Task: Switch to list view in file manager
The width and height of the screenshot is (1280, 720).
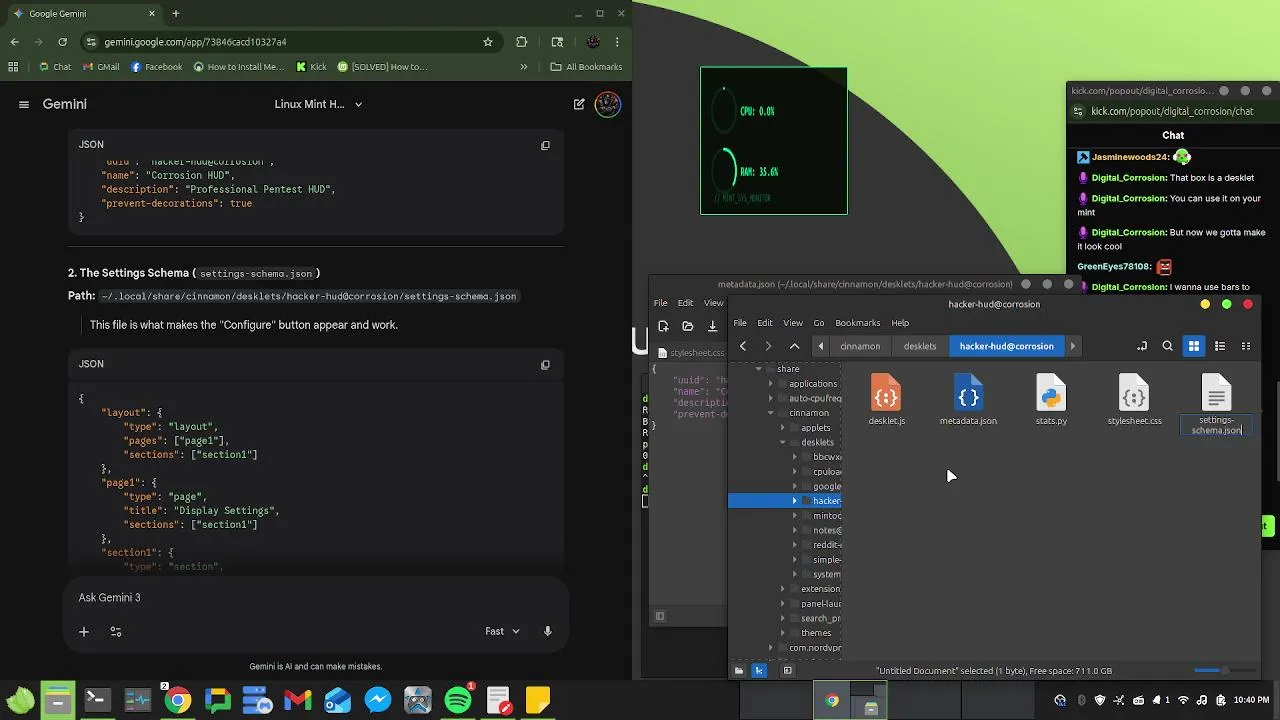Action: point(1220,346)
